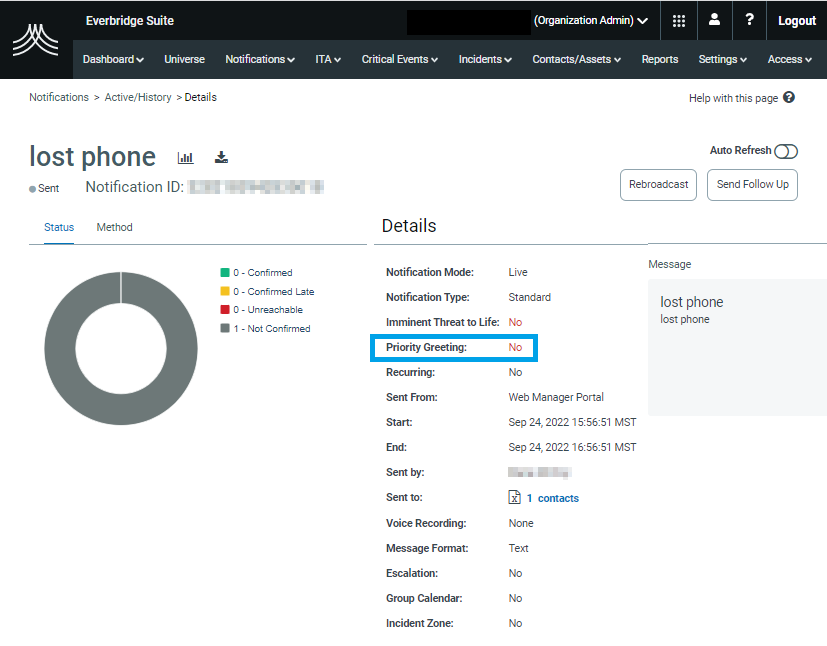
Task: Click the Active/History breadcrumb link
Action: (138, 98)
